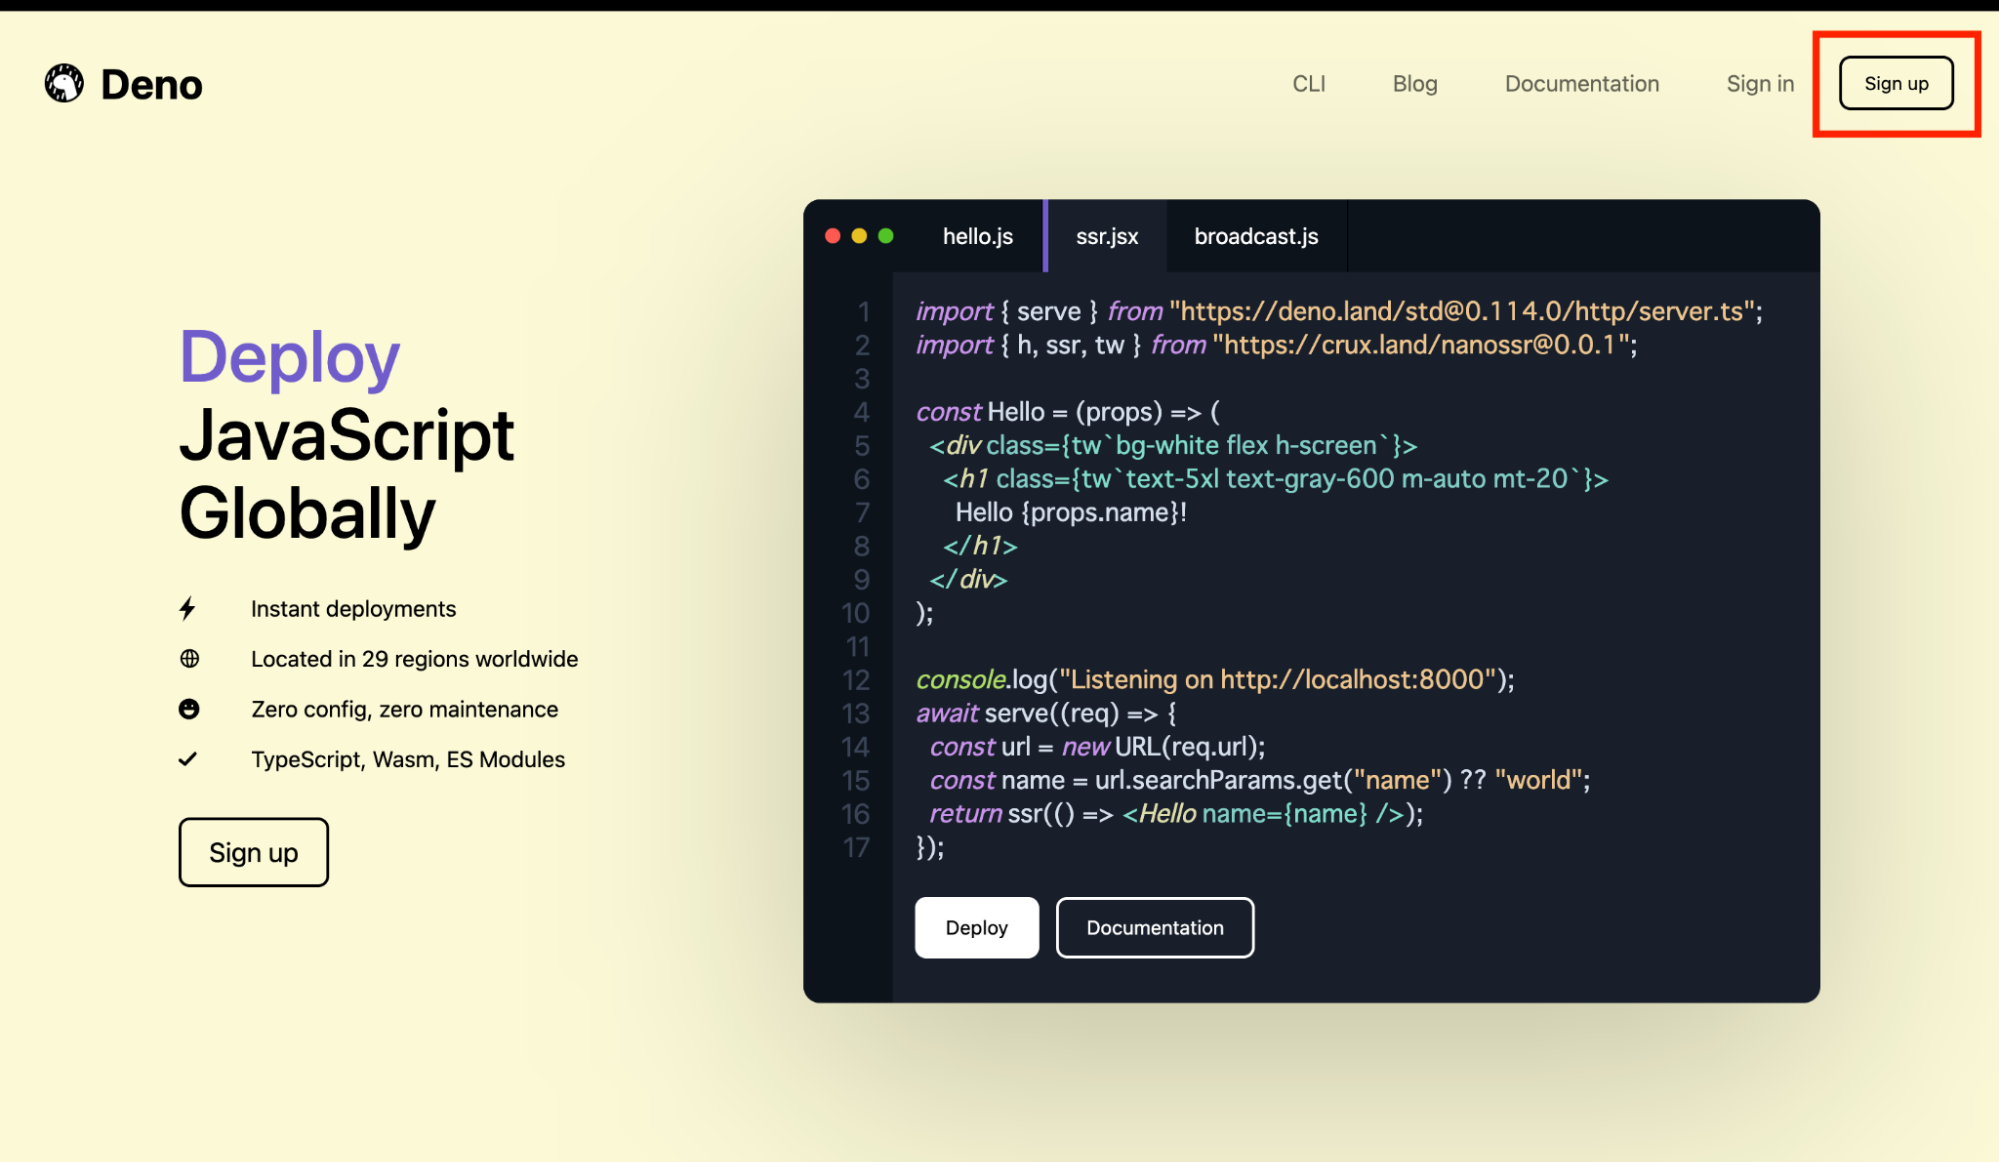The width and height of the screenshot is (1999, 1162).
Task: Click Sign in link in header
Action: [1759, 84]
